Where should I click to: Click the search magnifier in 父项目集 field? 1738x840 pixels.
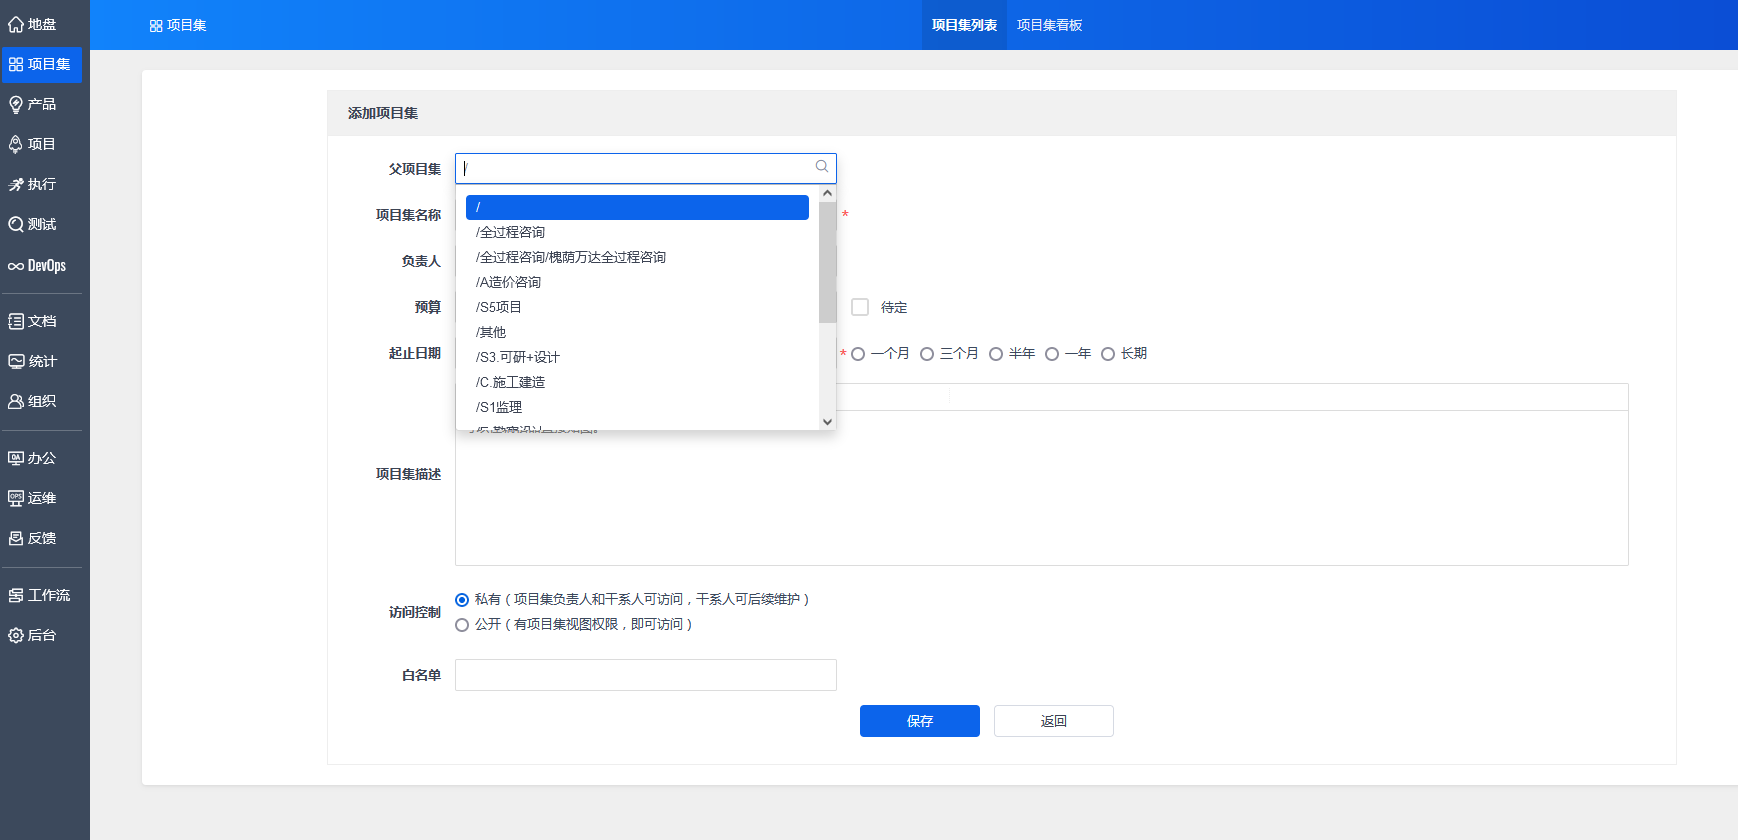[821, 167]
